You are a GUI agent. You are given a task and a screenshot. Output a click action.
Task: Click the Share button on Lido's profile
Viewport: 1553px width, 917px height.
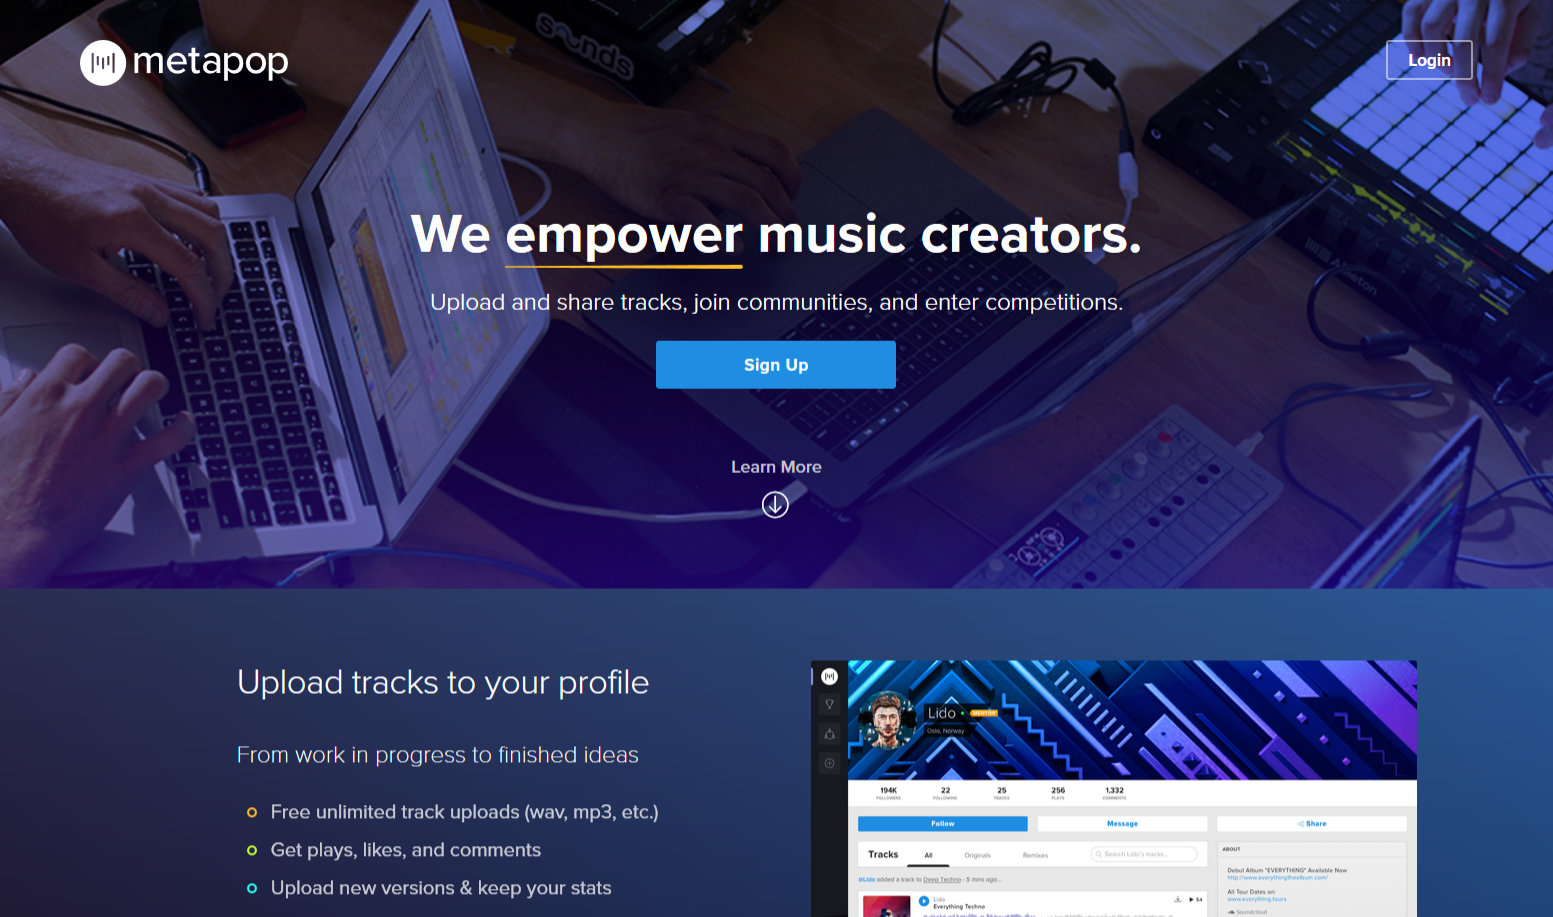pos(1312,824)
